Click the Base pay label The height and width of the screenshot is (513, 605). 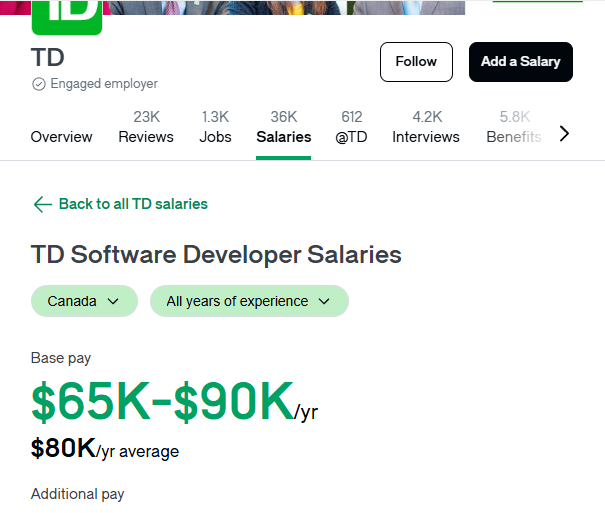(x=61, y=358)
